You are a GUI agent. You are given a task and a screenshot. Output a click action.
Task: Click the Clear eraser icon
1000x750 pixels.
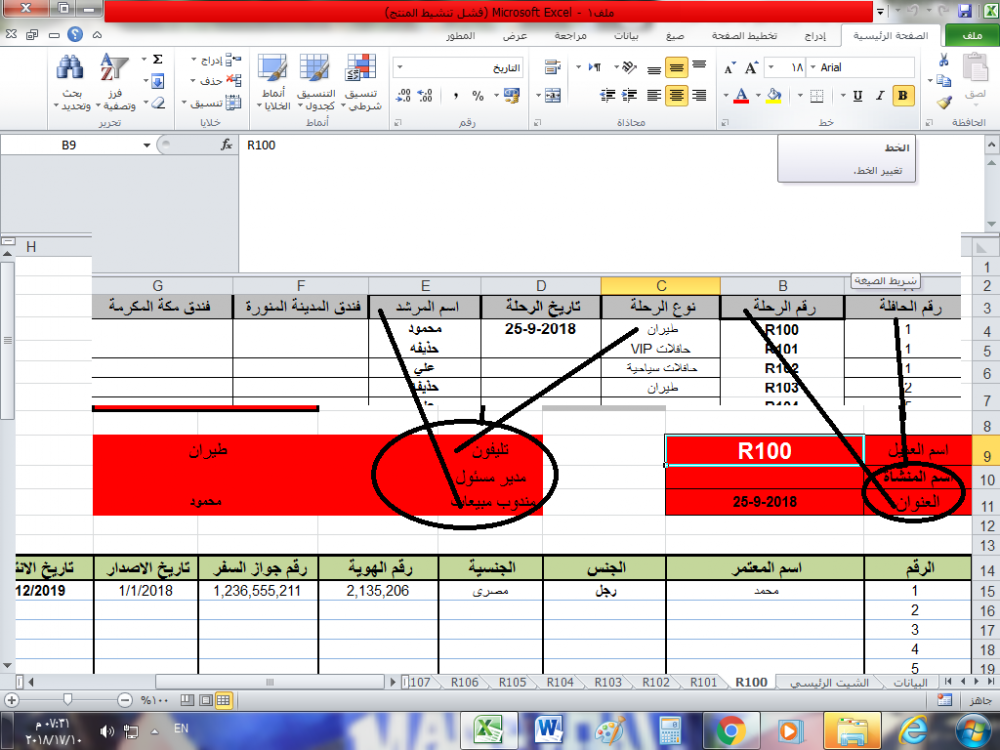(158, 102)
